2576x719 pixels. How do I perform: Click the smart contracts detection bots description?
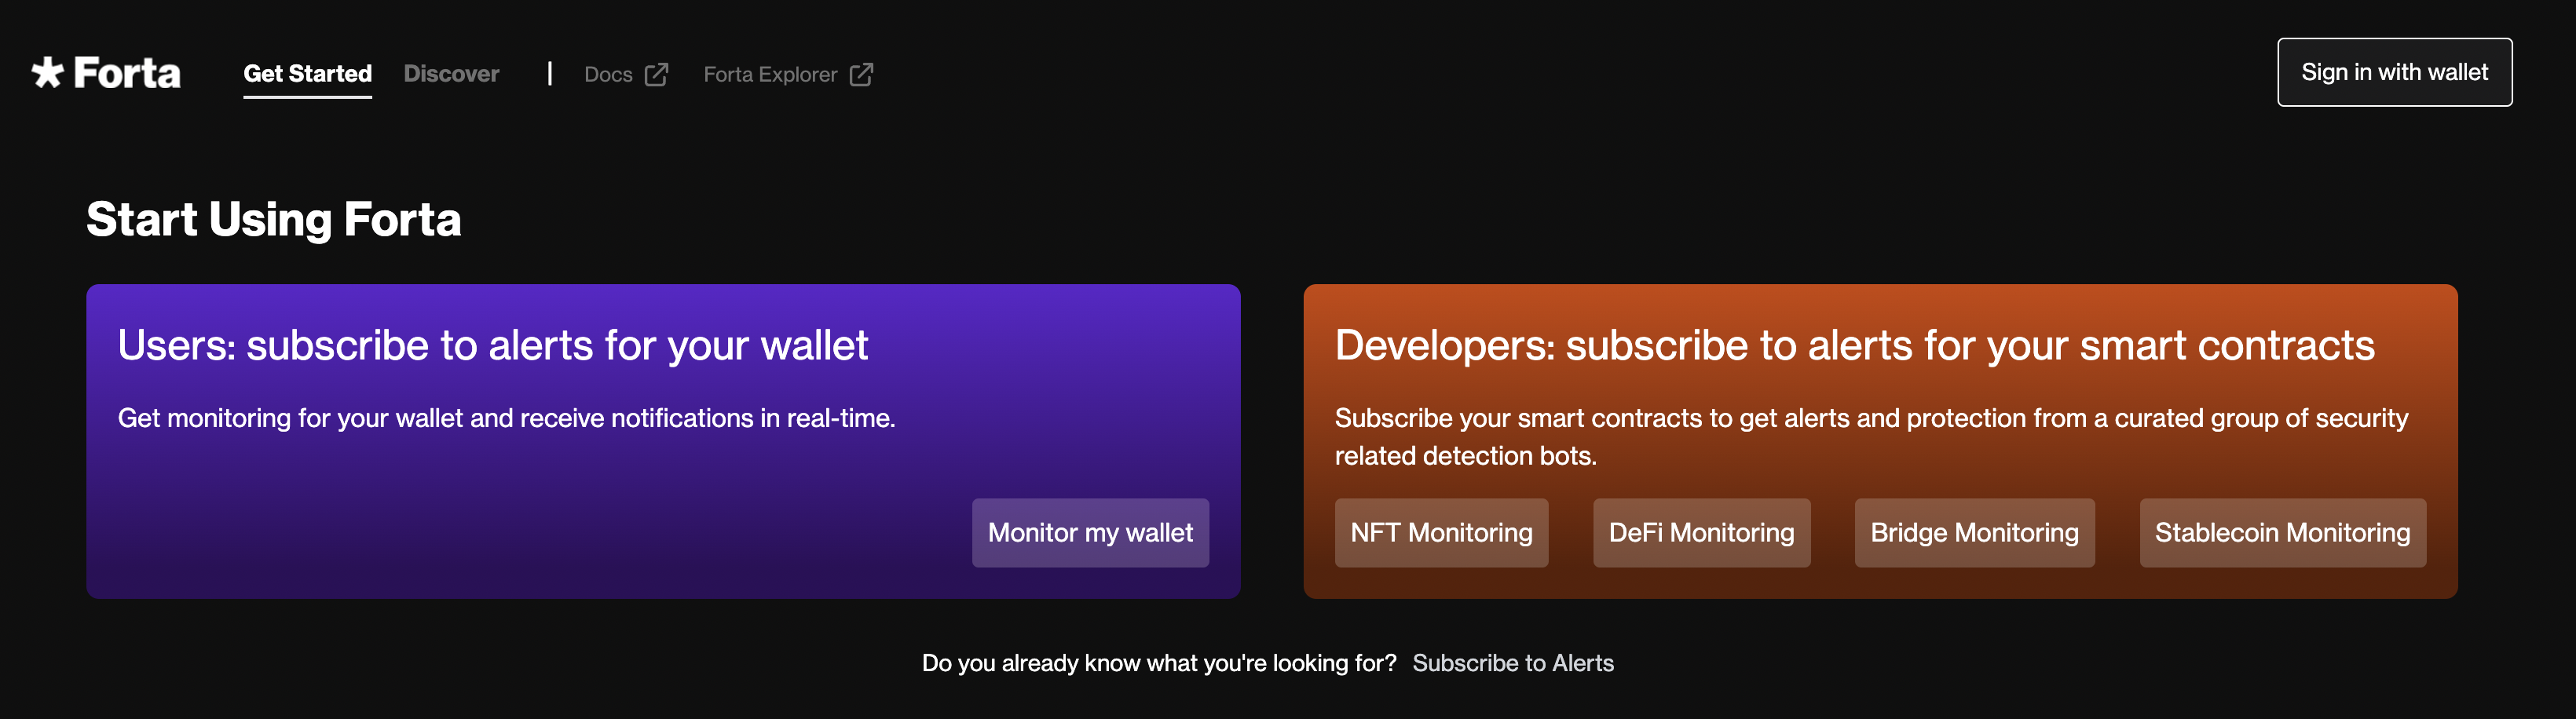(x=1871, y=437)
